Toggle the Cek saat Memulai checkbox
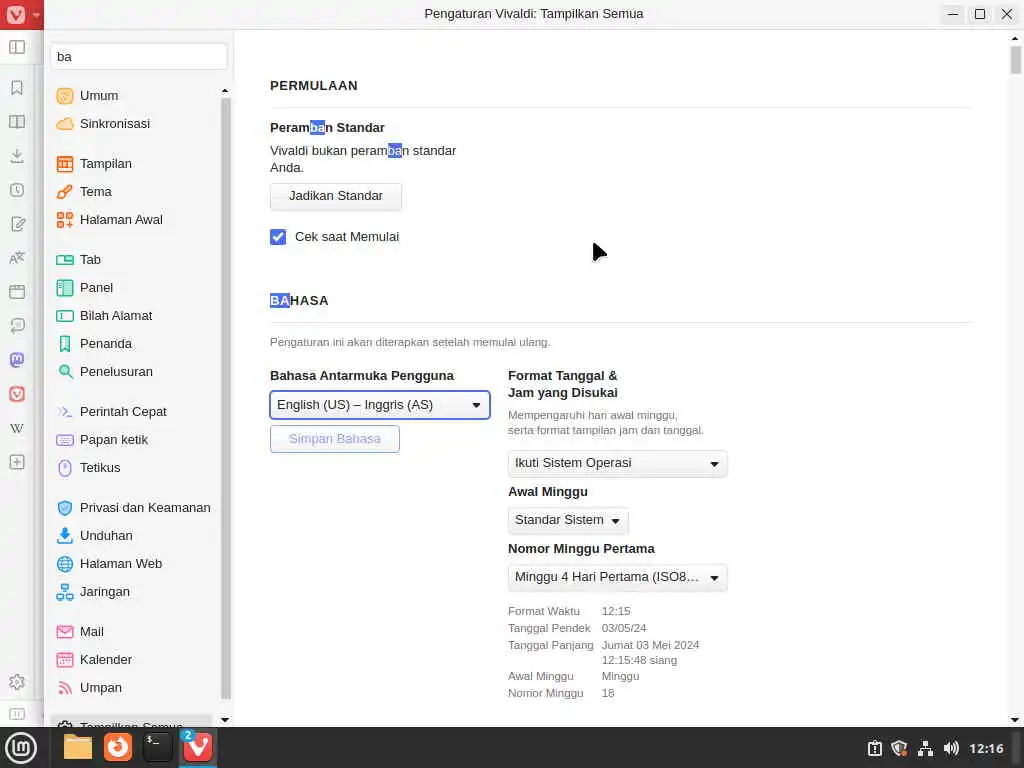Viewport: 1024px width, 768px height. 278,237
